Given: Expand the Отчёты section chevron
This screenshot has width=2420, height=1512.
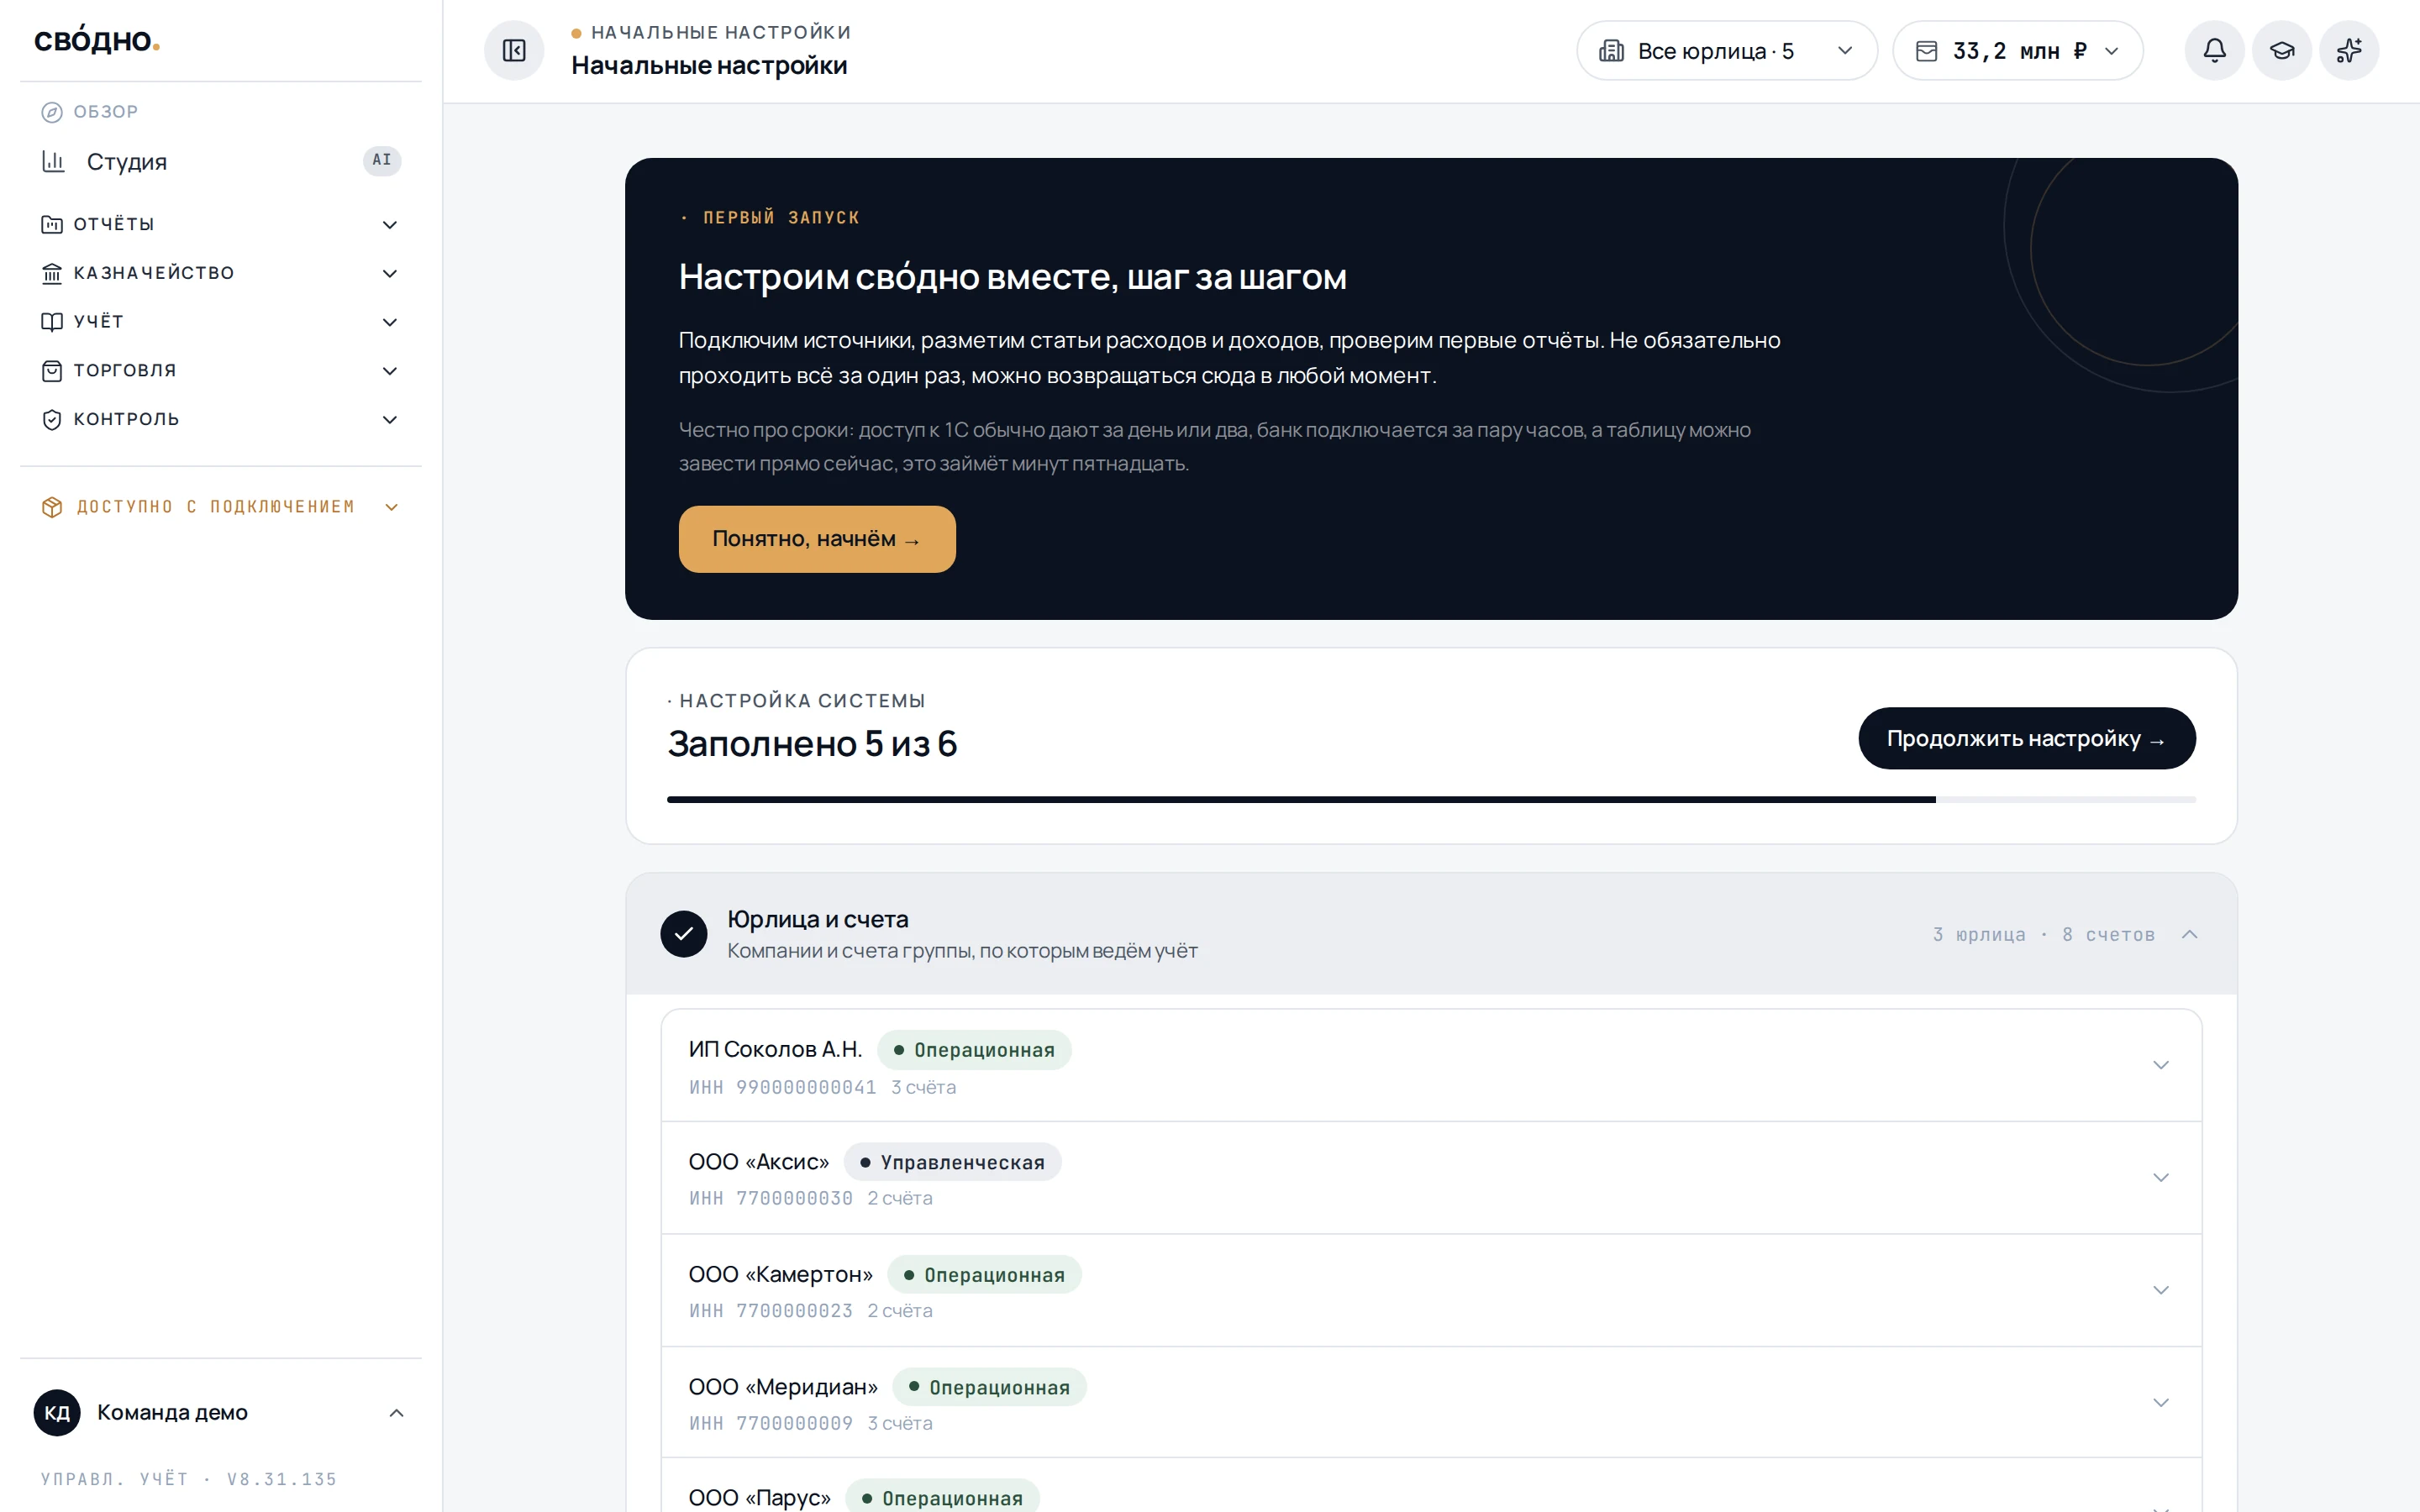Looking at the screenshot, I should pyautogui.click(x=390, y=225).
